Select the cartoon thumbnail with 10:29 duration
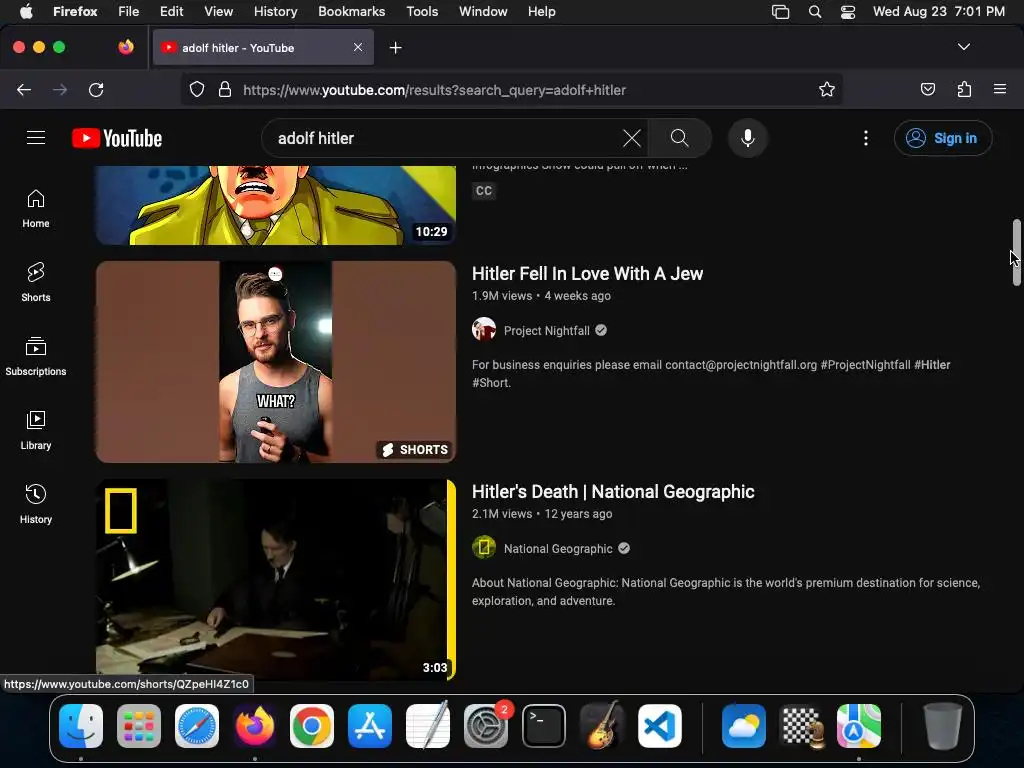Screen dimensions: 1024x768 coord(276,205)
